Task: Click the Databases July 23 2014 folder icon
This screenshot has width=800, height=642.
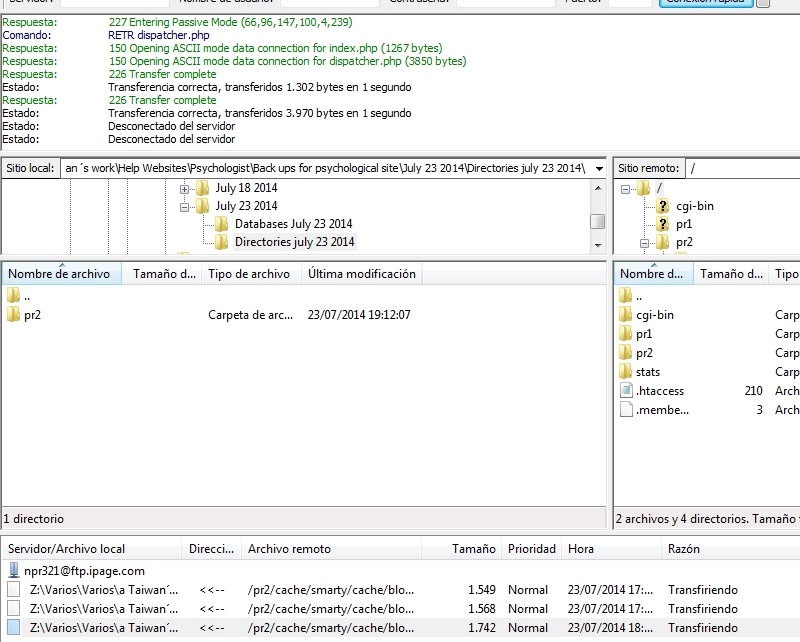Action: pyautogui.click(x=221, y=224)
